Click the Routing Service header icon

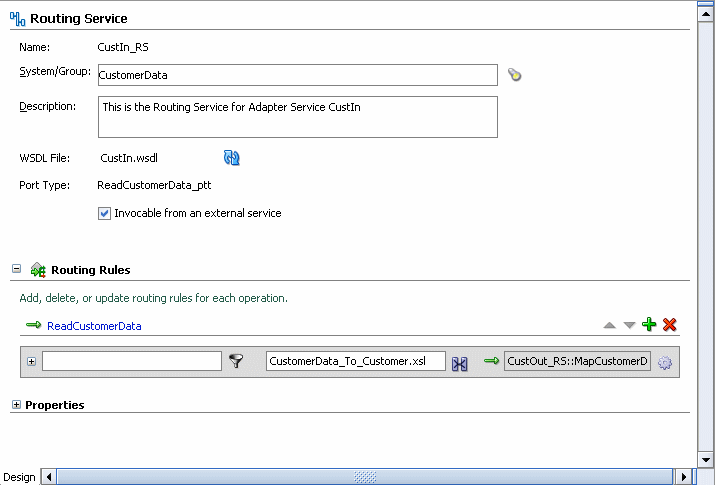(x=17, y=19)
